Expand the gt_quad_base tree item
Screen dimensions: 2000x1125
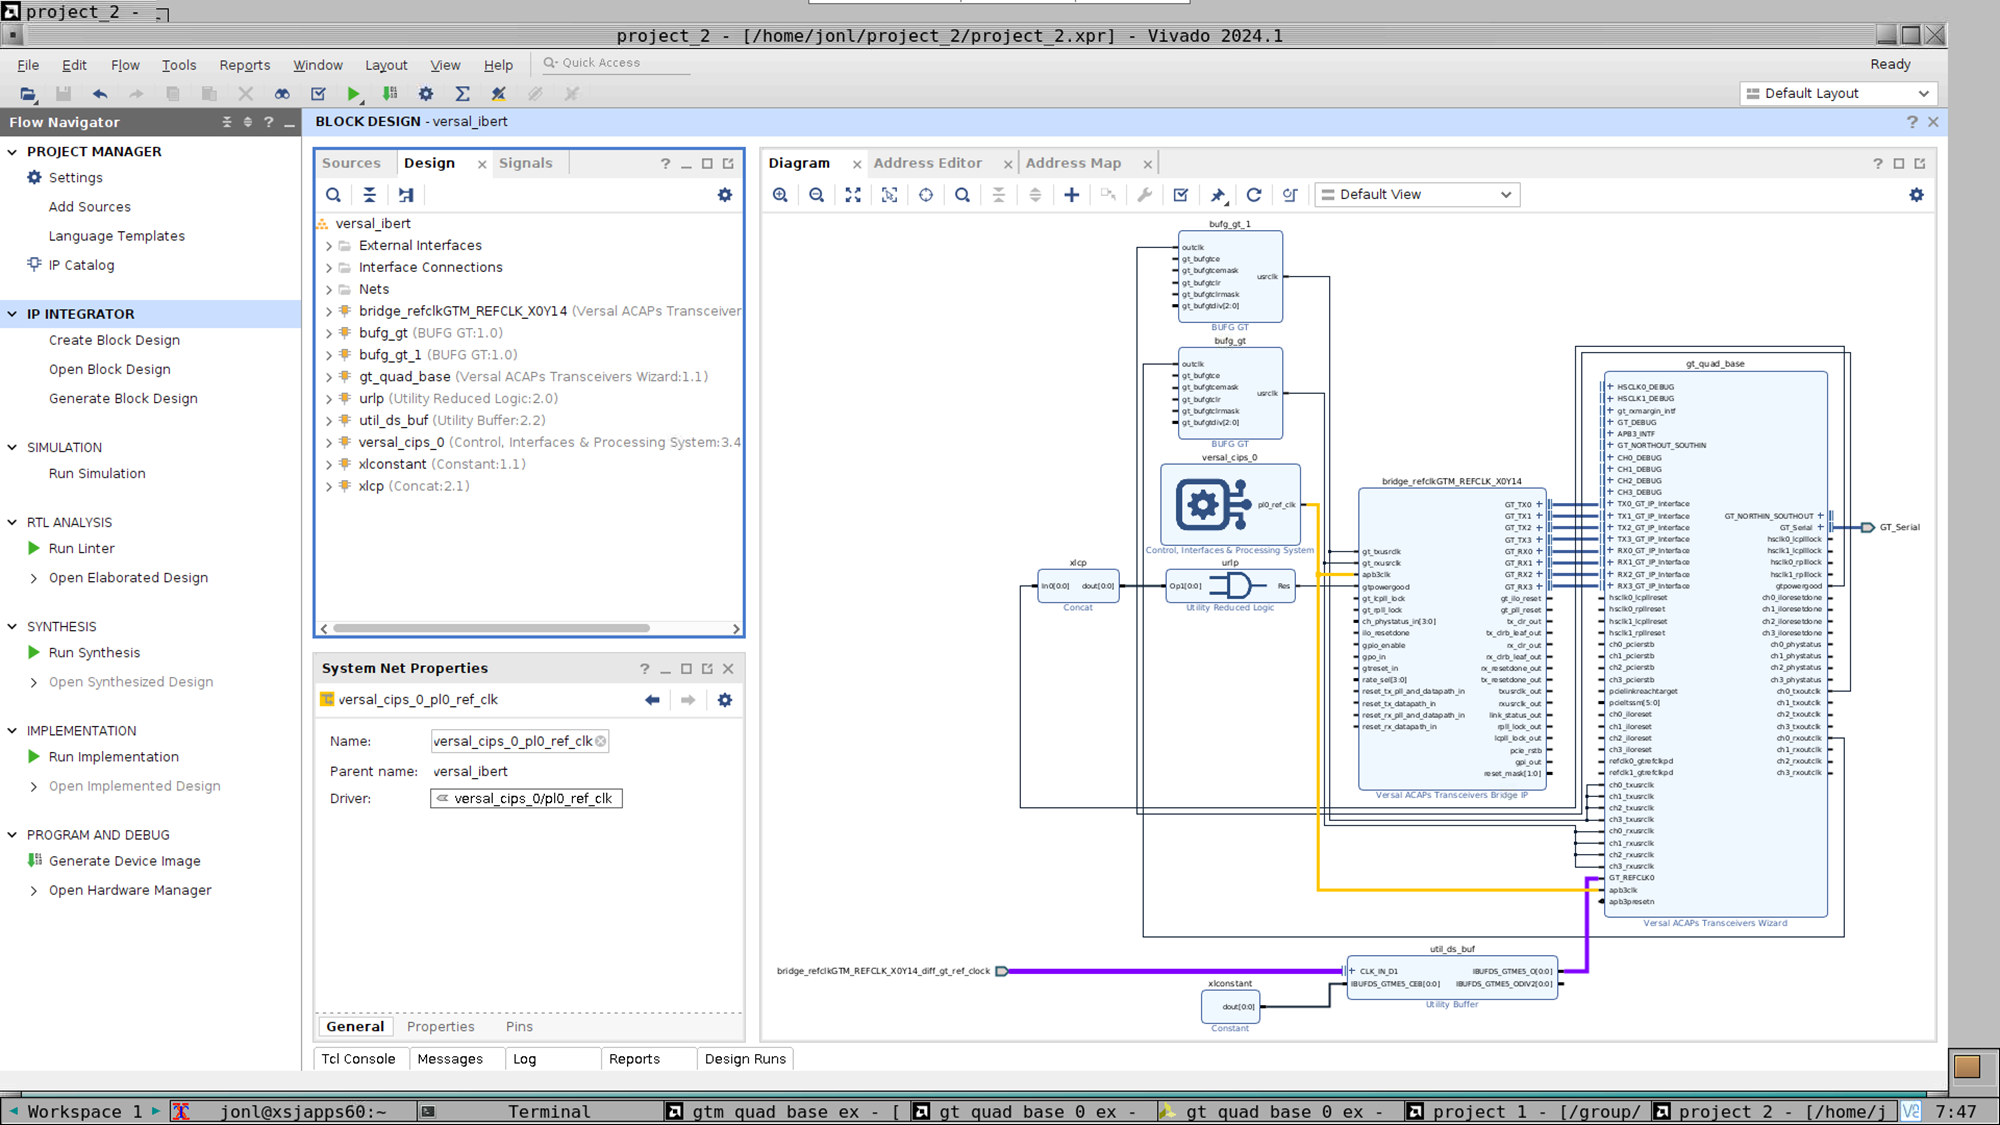(x=329, y=377)
